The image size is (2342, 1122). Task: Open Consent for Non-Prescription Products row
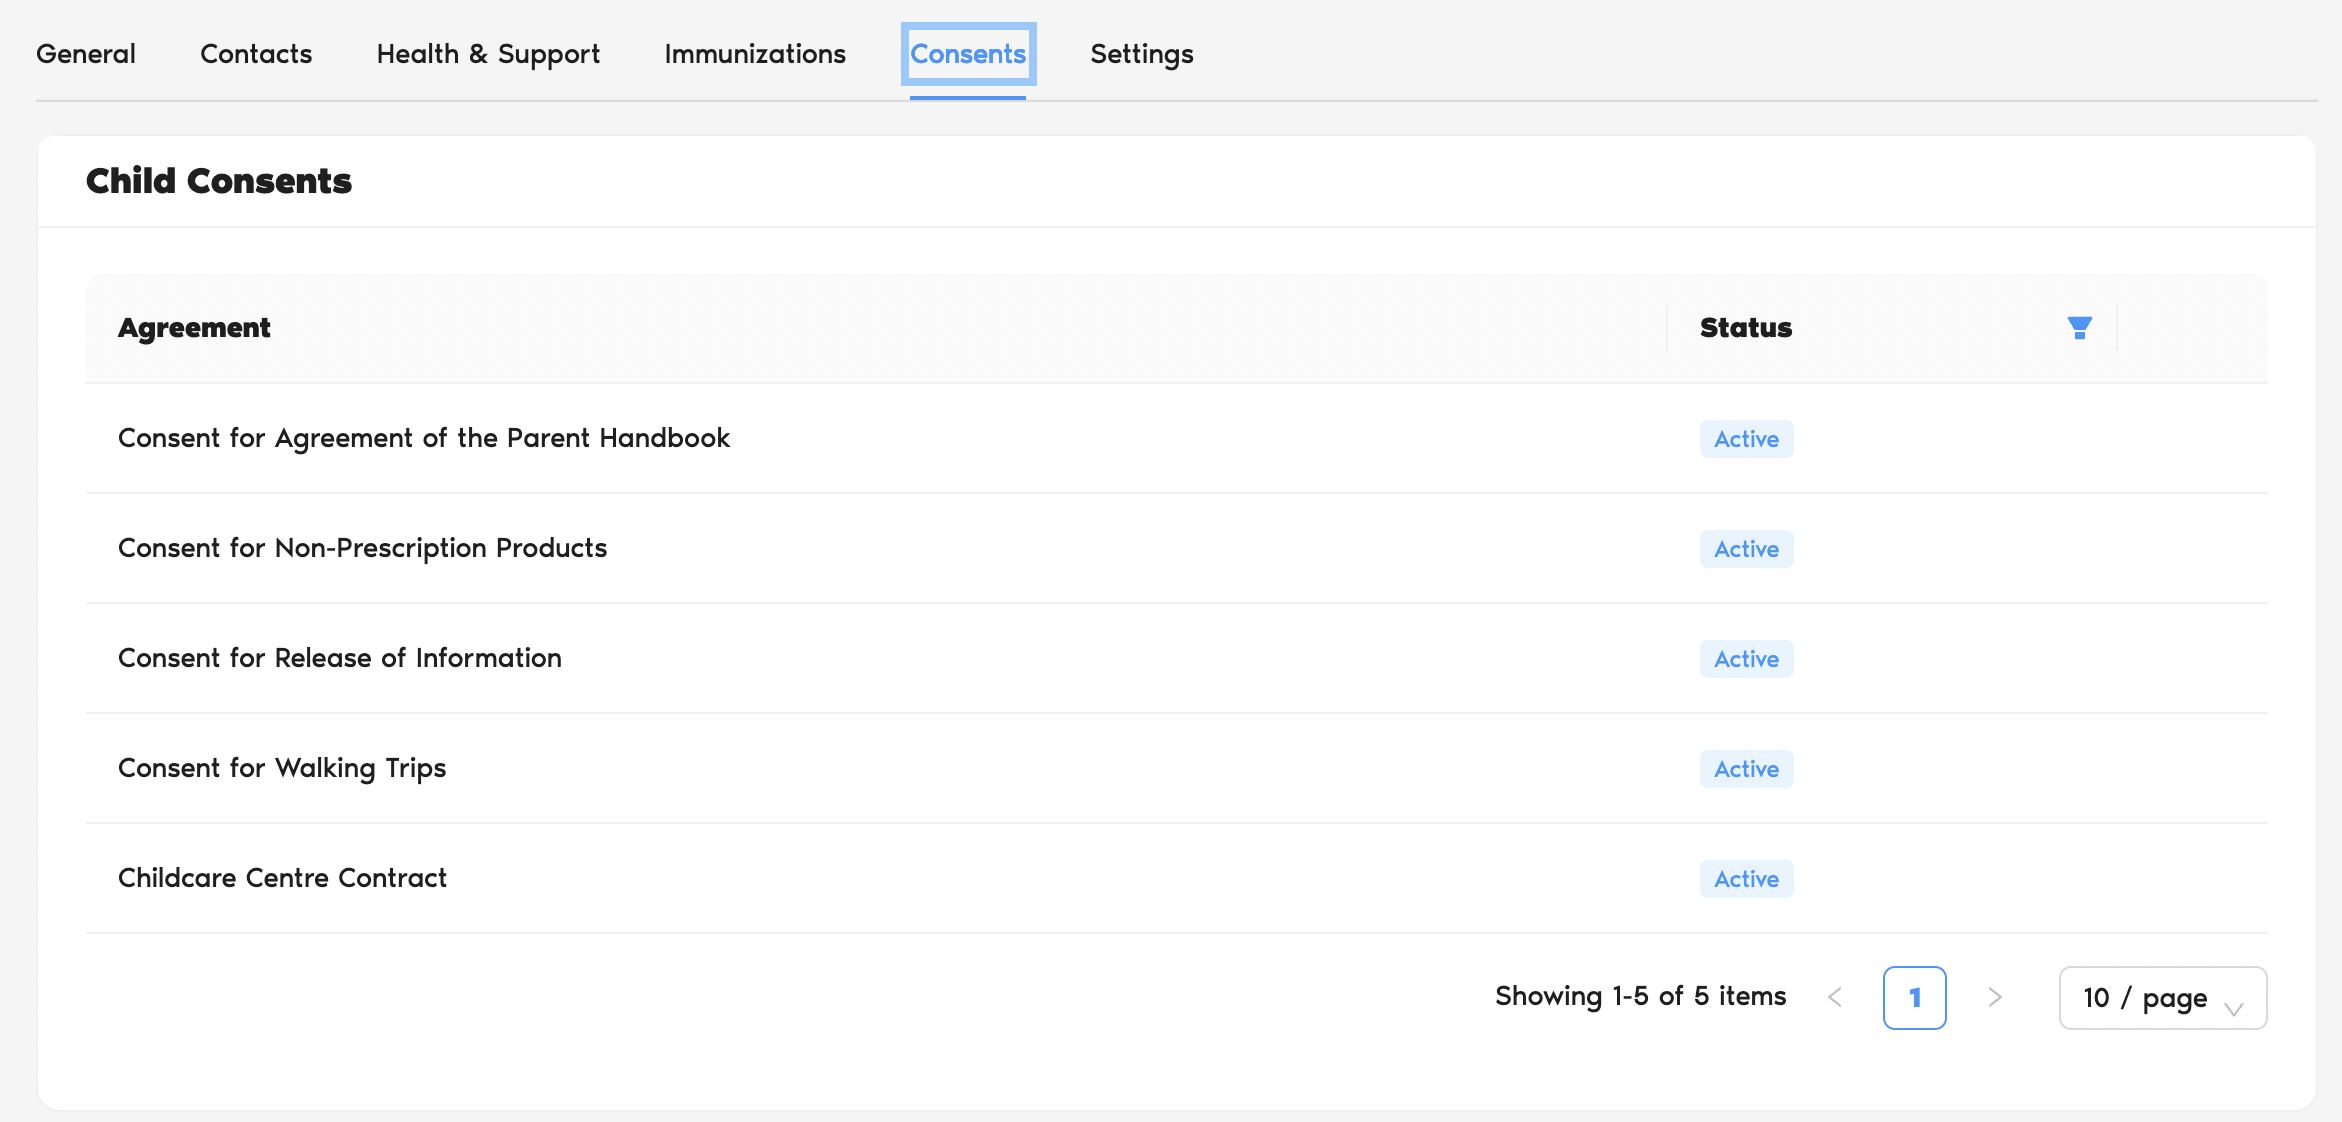[362, 548]
